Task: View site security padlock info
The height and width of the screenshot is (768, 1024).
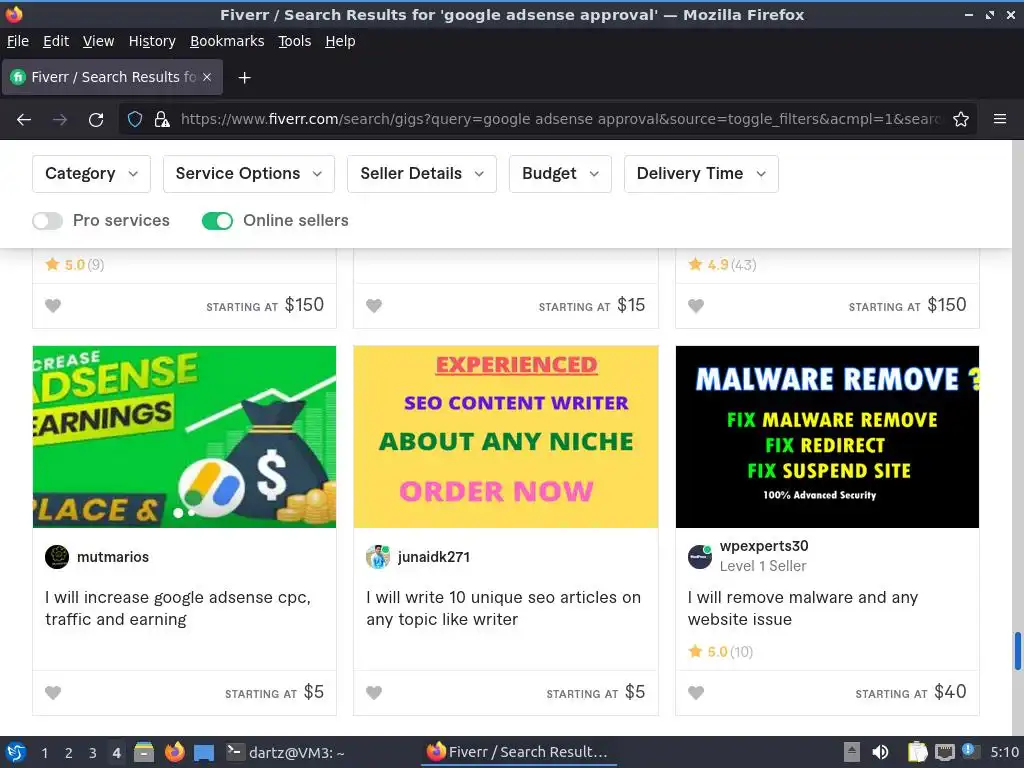Action: 161,120
